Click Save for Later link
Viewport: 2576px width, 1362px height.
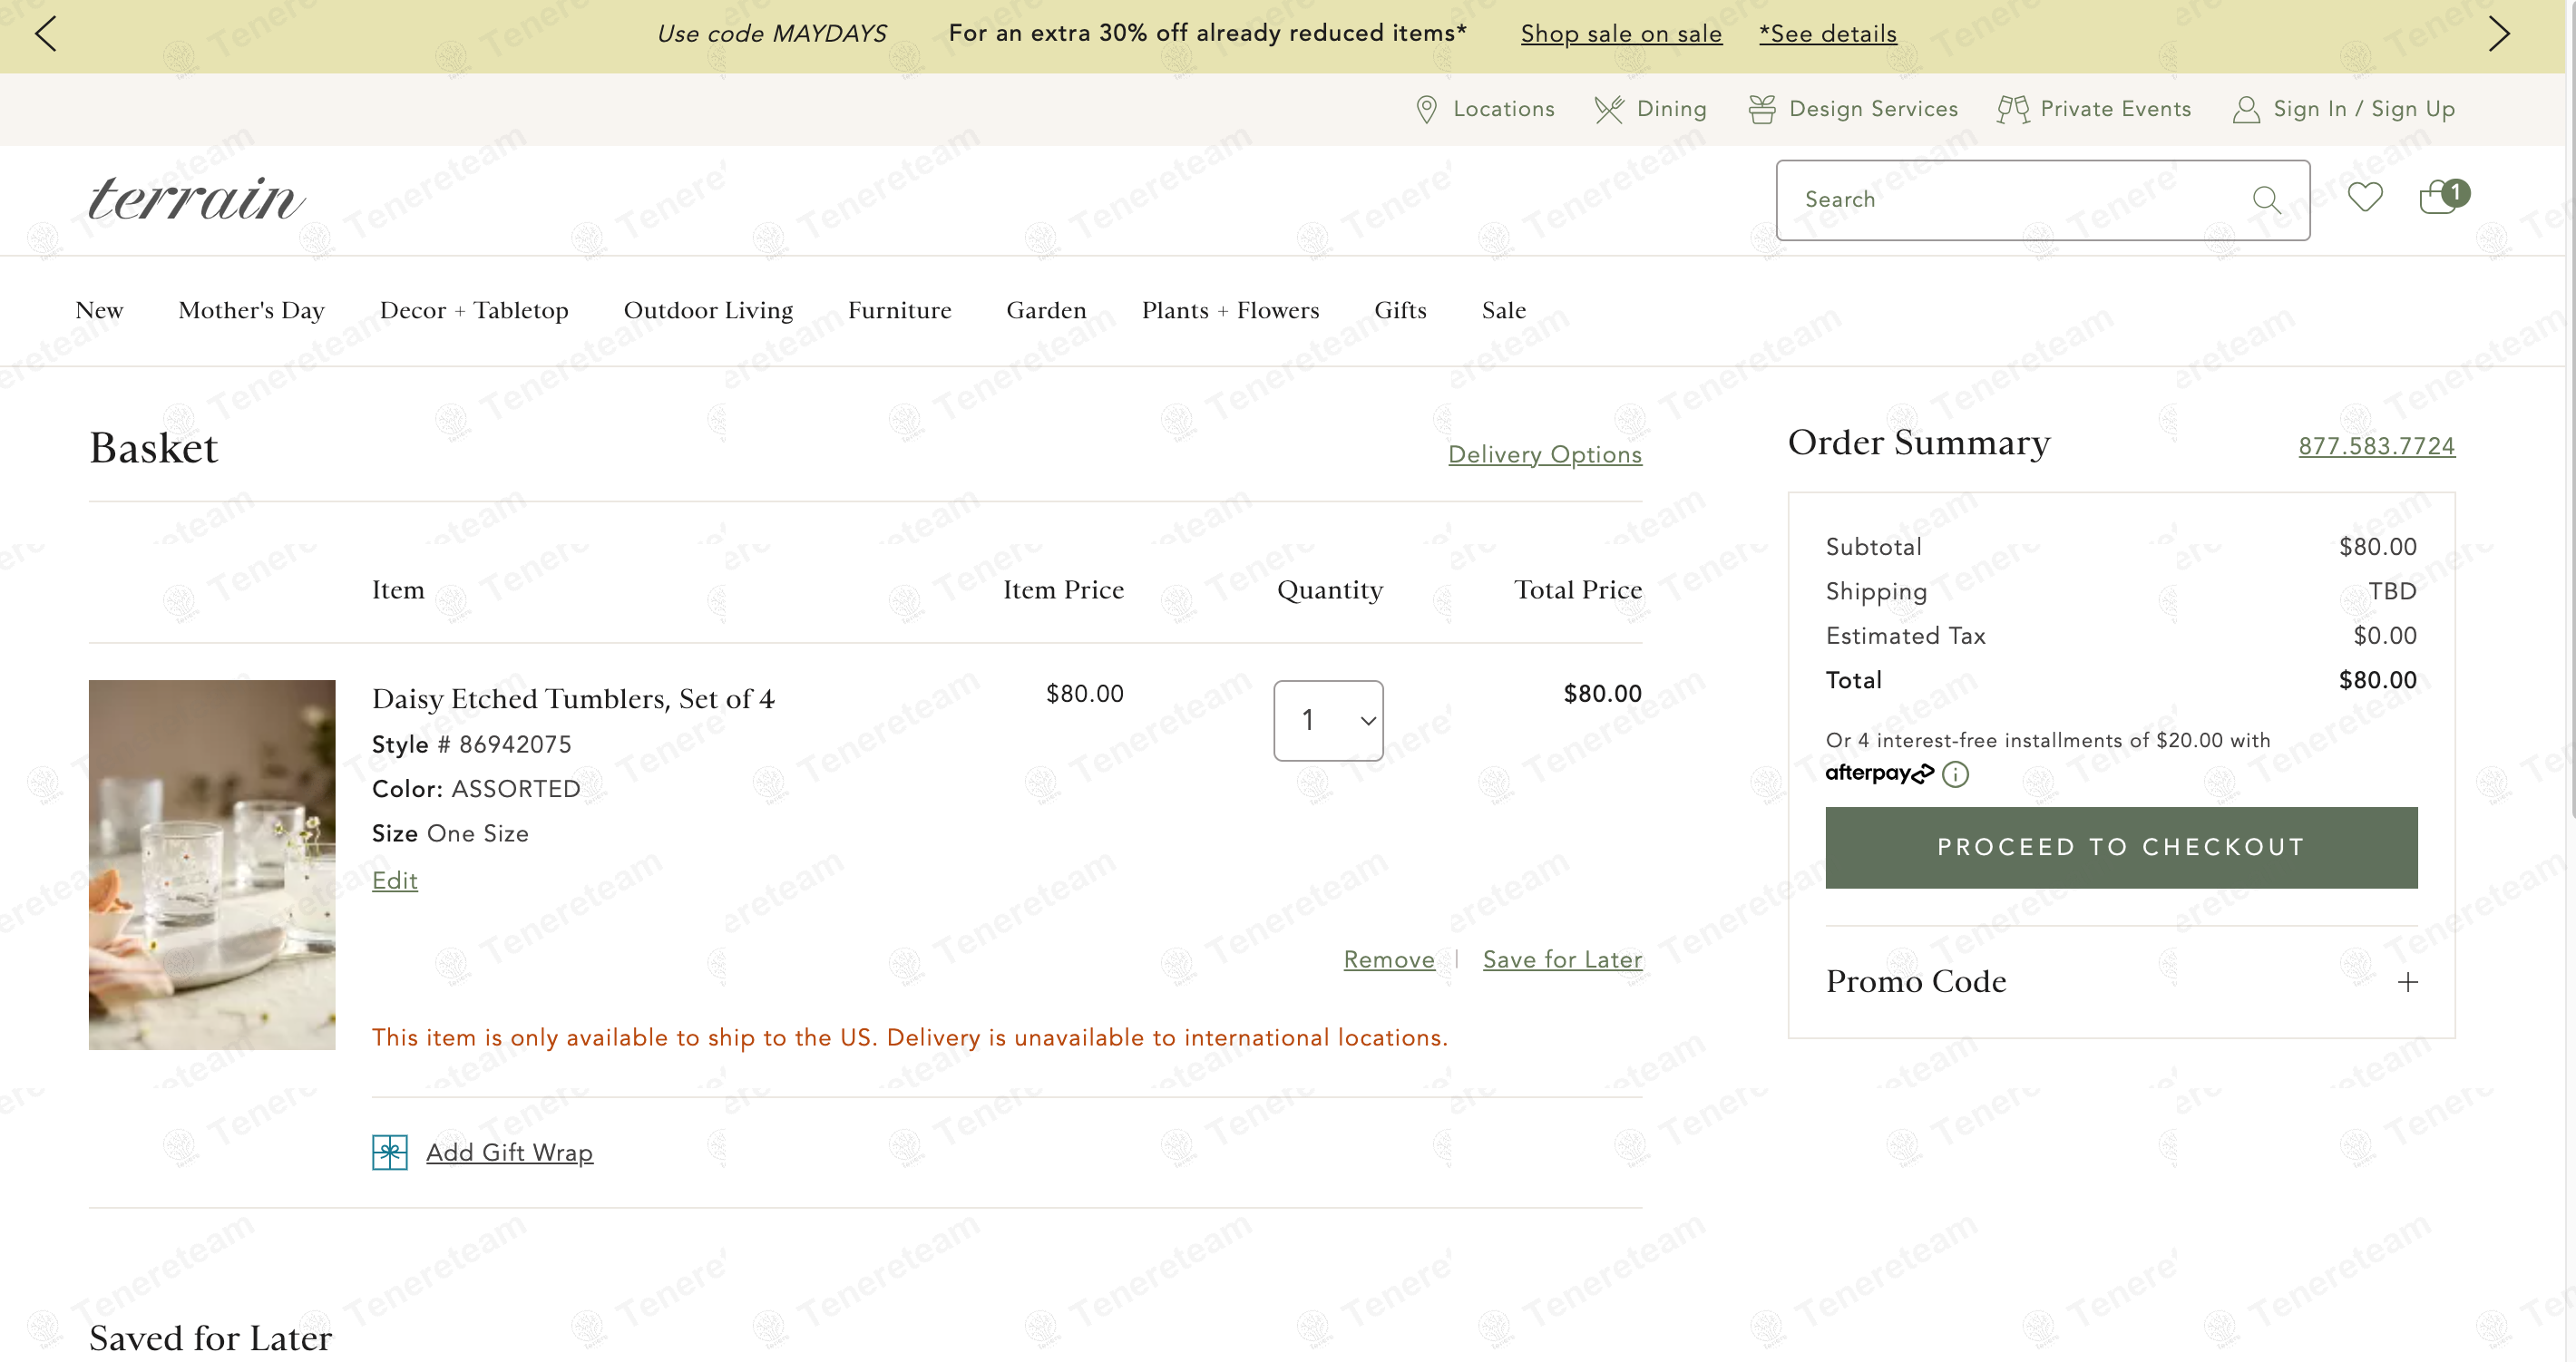click(x=1562, y=960)
